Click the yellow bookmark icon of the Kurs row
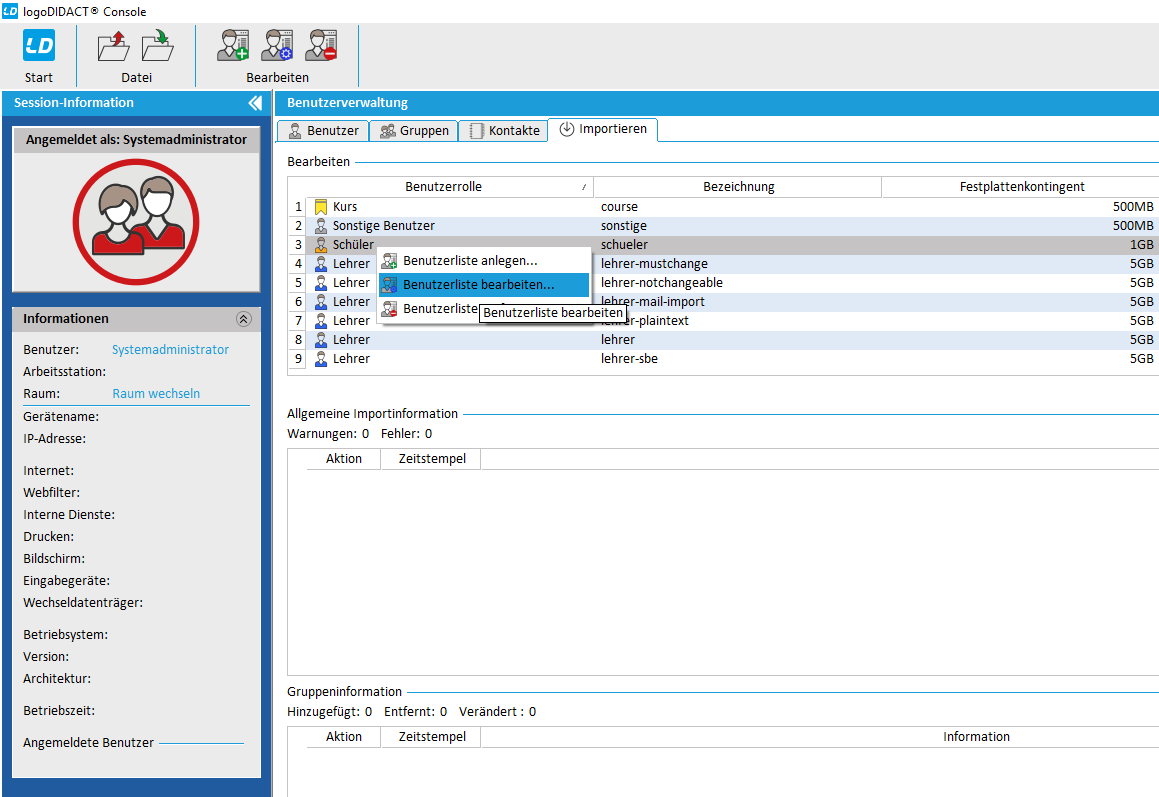Image resolution: width=1159 pixels, height=797 pixels. (321, 207)
